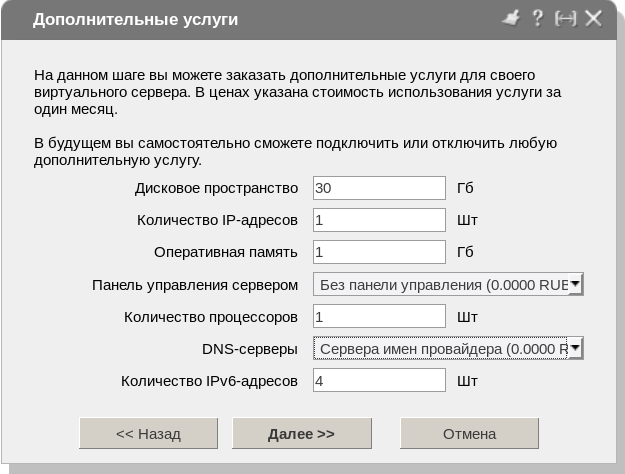The image size is (625, 474).
Task: Click the Дисковое пространство input field
Action: coord(378,188)
